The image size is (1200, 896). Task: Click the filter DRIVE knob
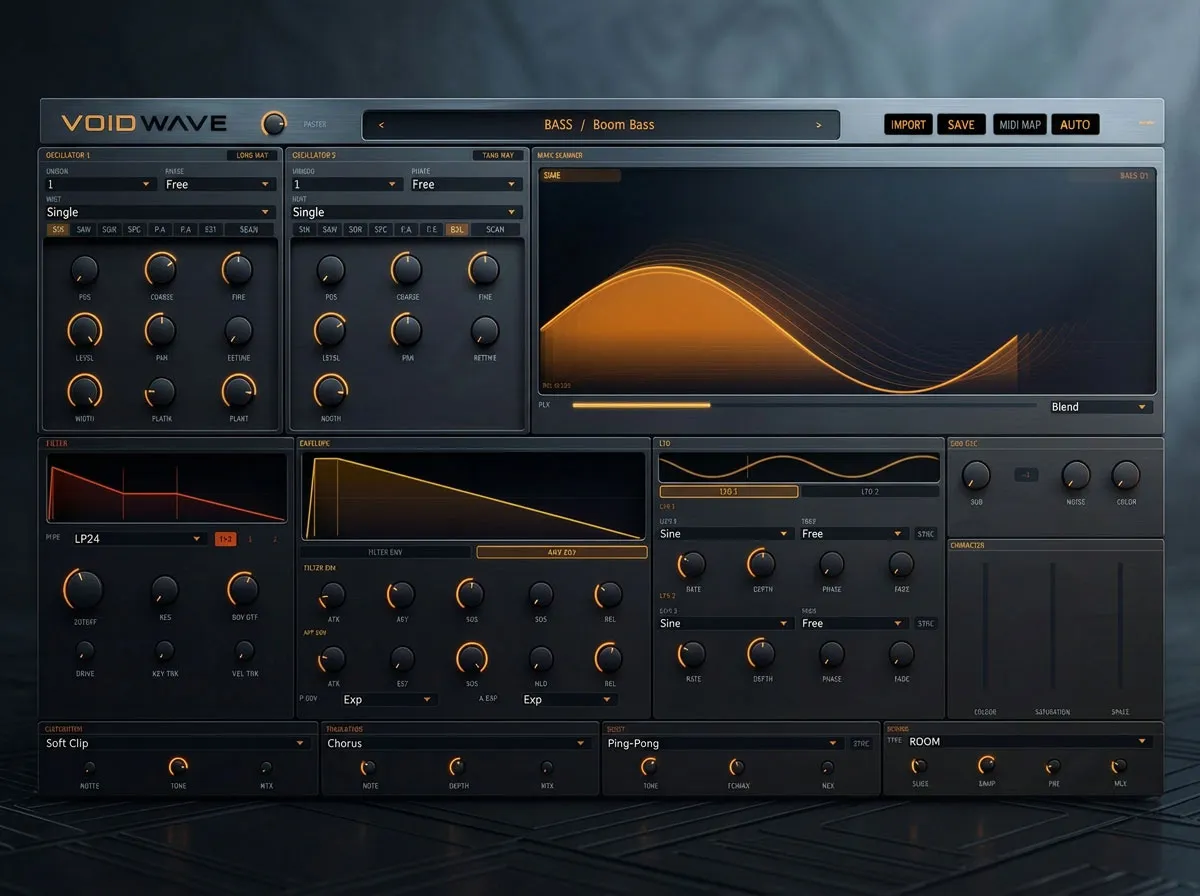click(x=85, y=652)
